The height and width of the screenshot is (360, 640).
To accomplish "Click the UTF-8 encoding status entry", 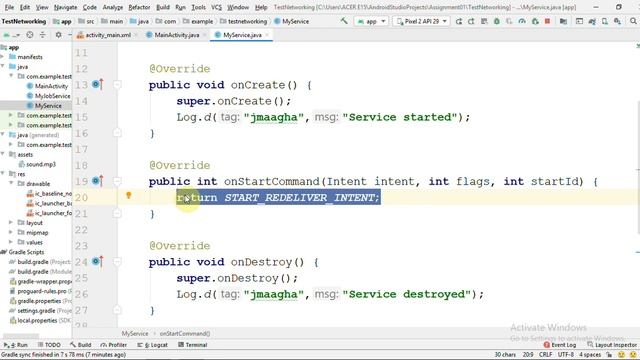I will click(x=566, y=354).
